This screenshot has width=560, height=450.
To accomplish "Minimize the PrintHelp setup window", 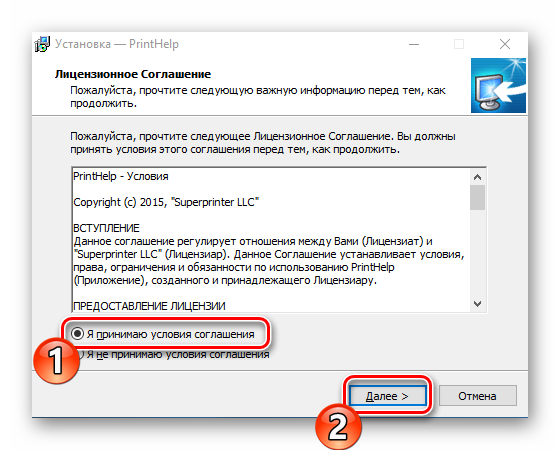I will click(414, 44).
